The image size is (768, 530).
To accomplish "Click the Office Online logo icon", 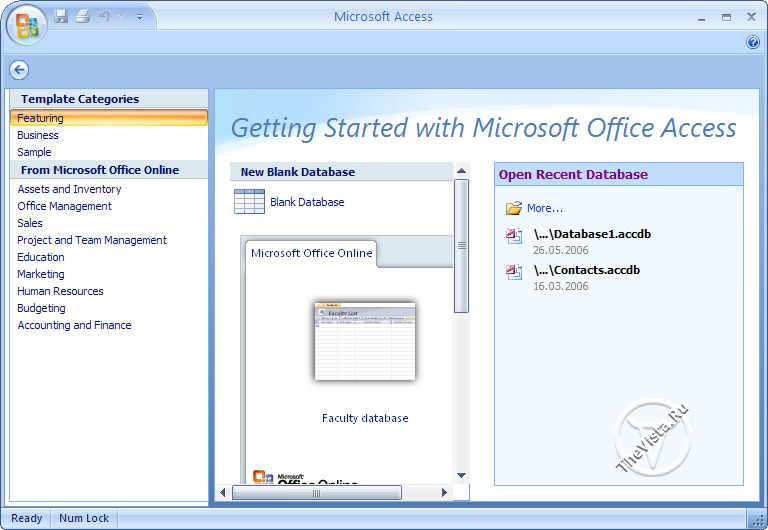I will (263, 477).
